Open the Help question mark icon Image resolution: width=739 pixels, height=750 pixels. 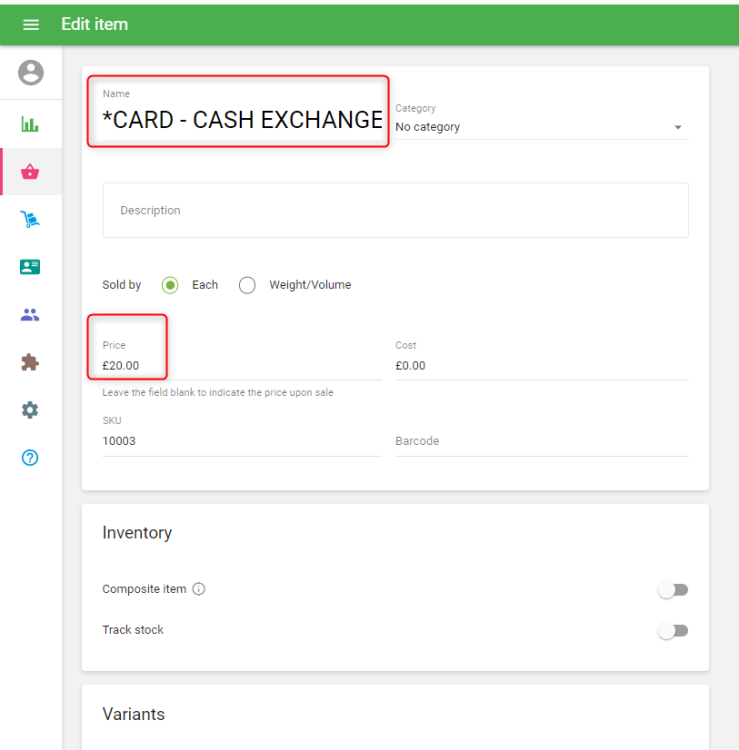[x=30, y=458]
